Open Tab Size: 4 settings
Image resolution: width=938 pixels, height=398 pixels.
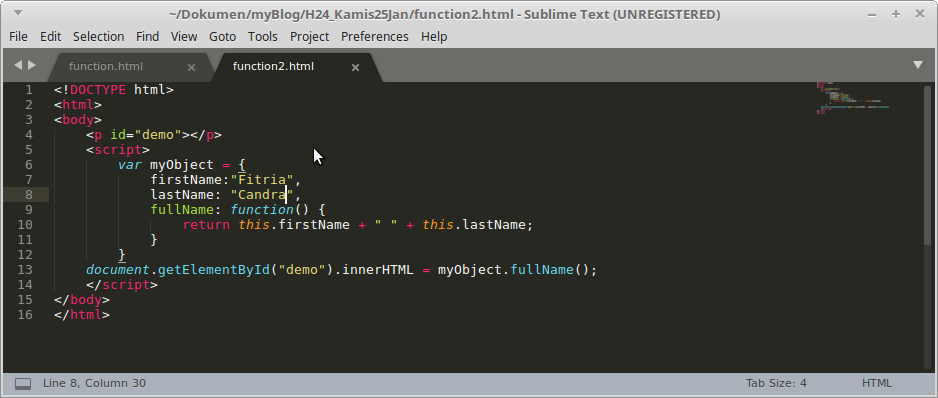point(776,383)
